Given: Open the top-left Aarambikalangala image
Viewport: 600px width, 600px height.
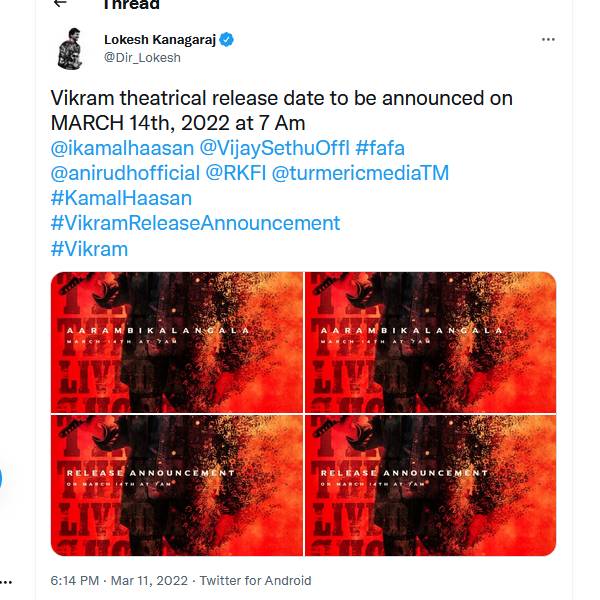Looking at the screenshot, I should pos(177,341).
